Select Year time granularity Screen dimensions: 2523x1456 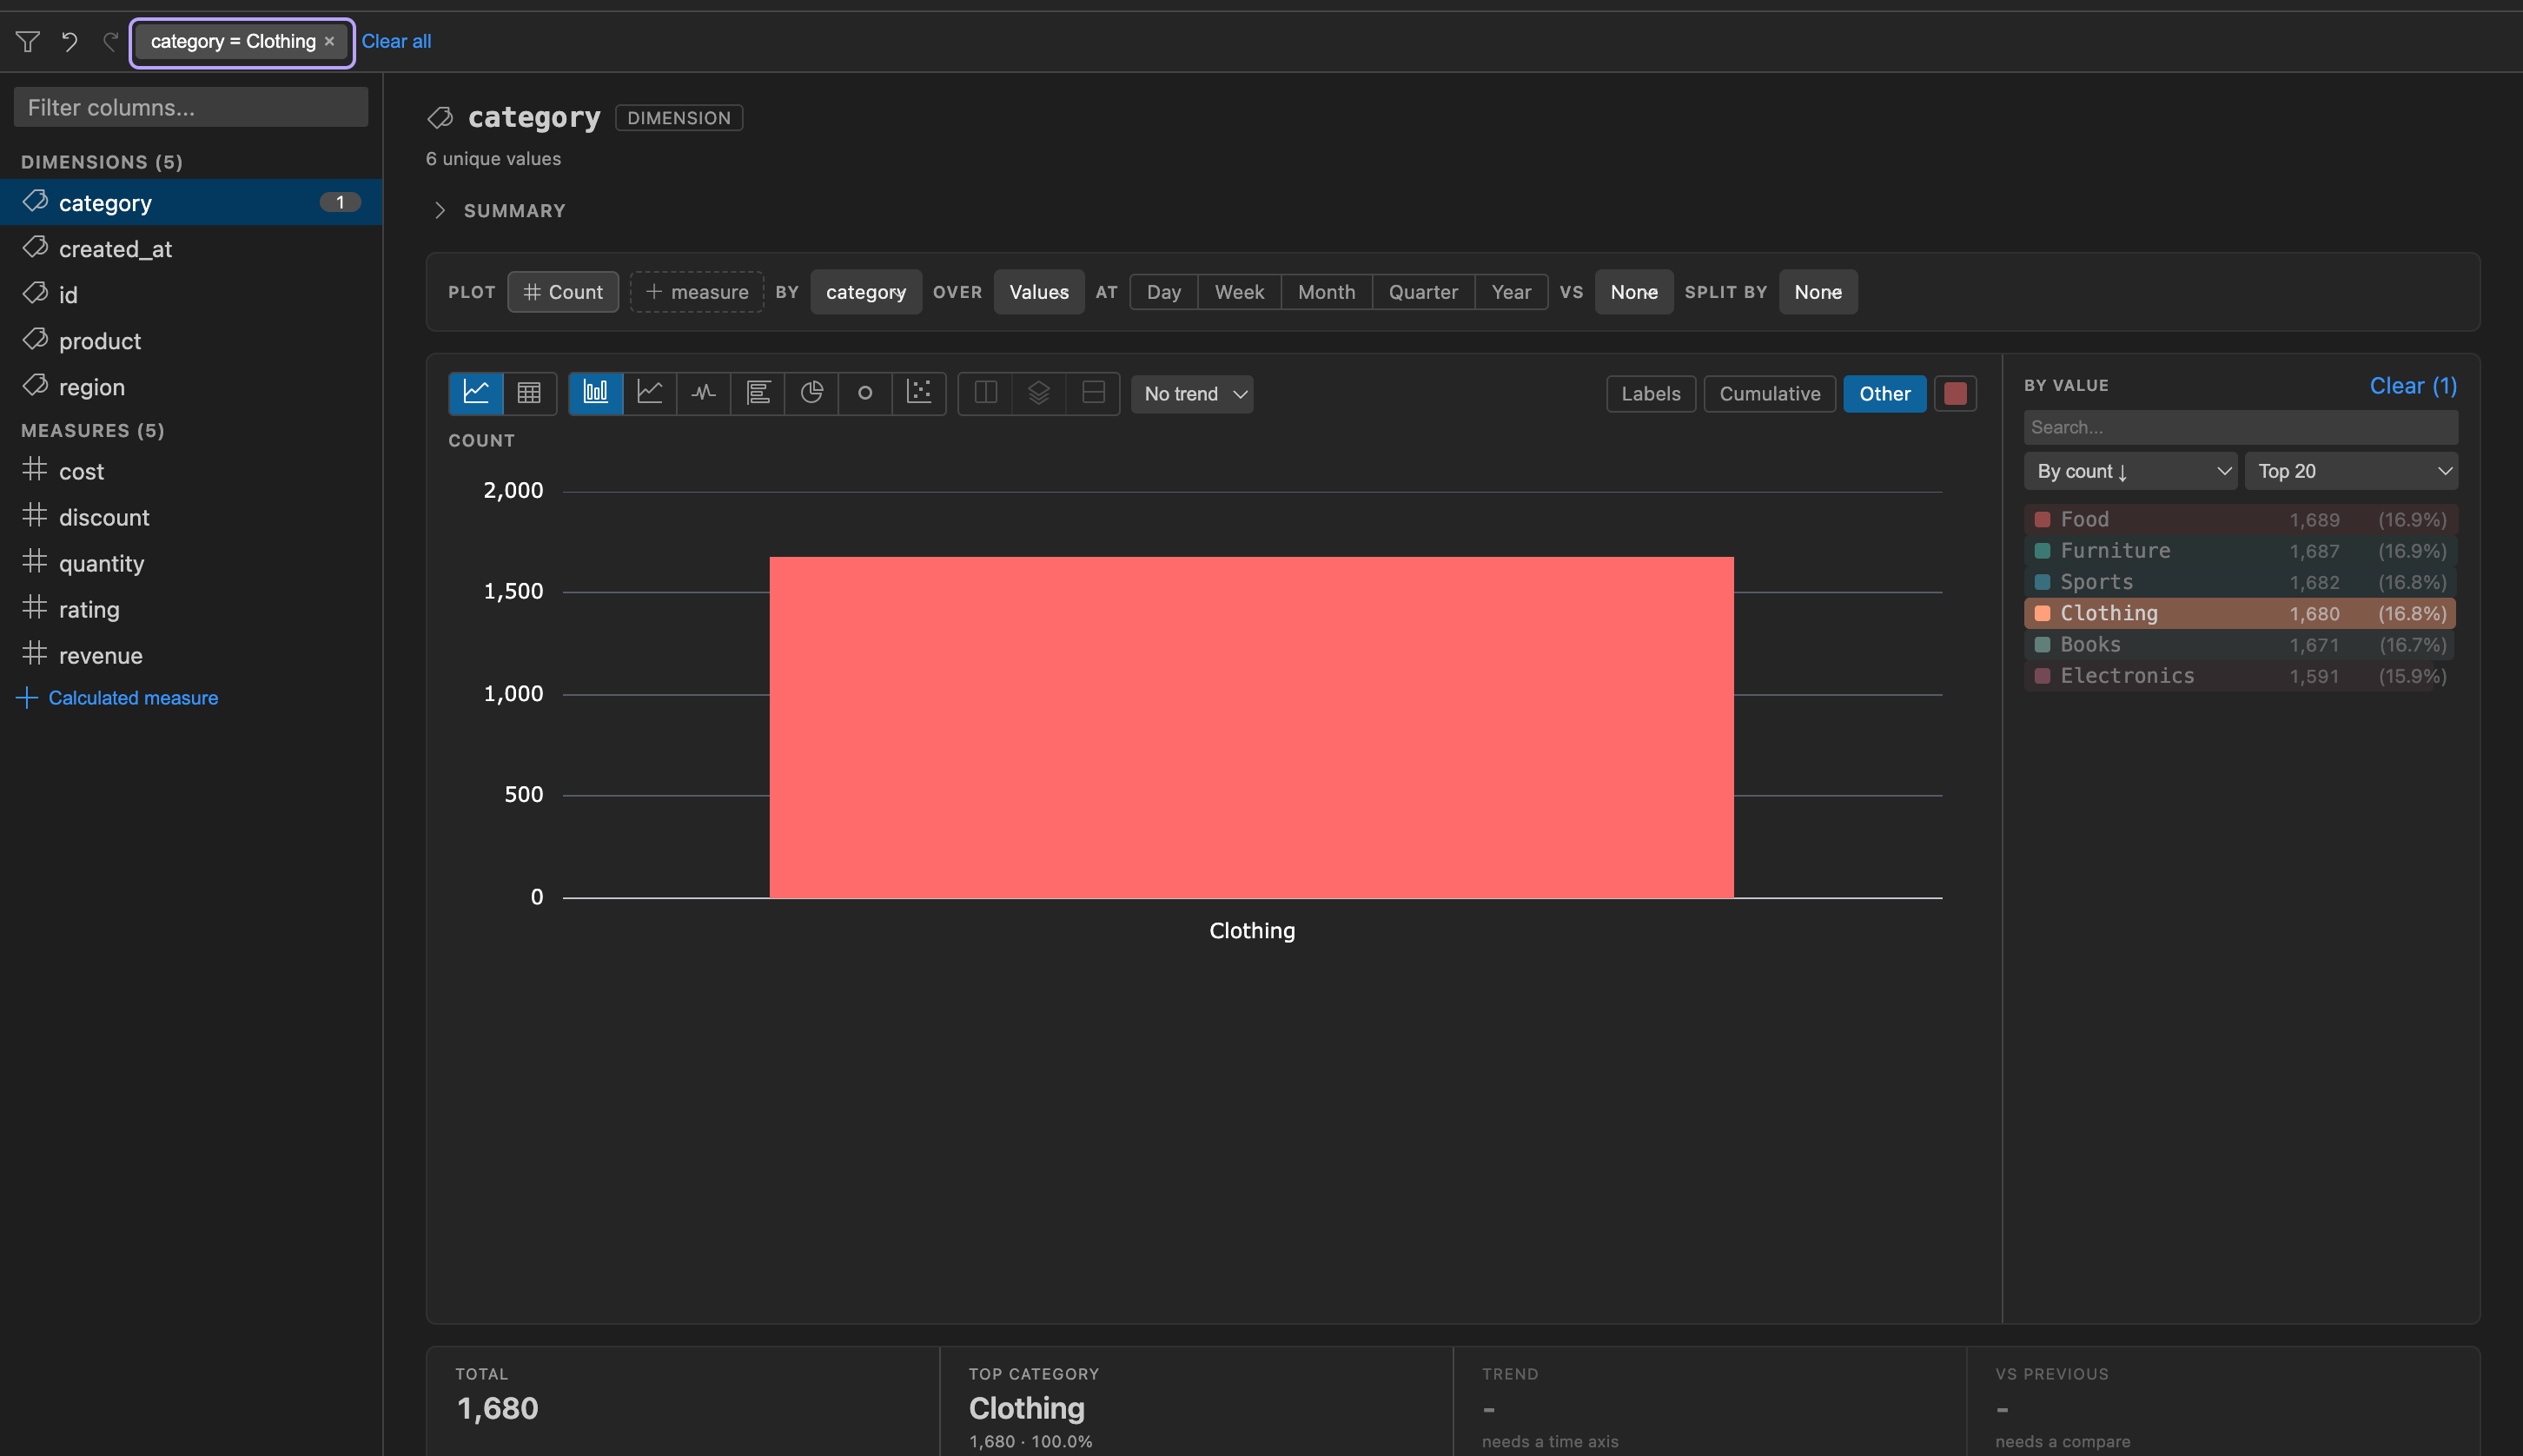point(1512,292)
